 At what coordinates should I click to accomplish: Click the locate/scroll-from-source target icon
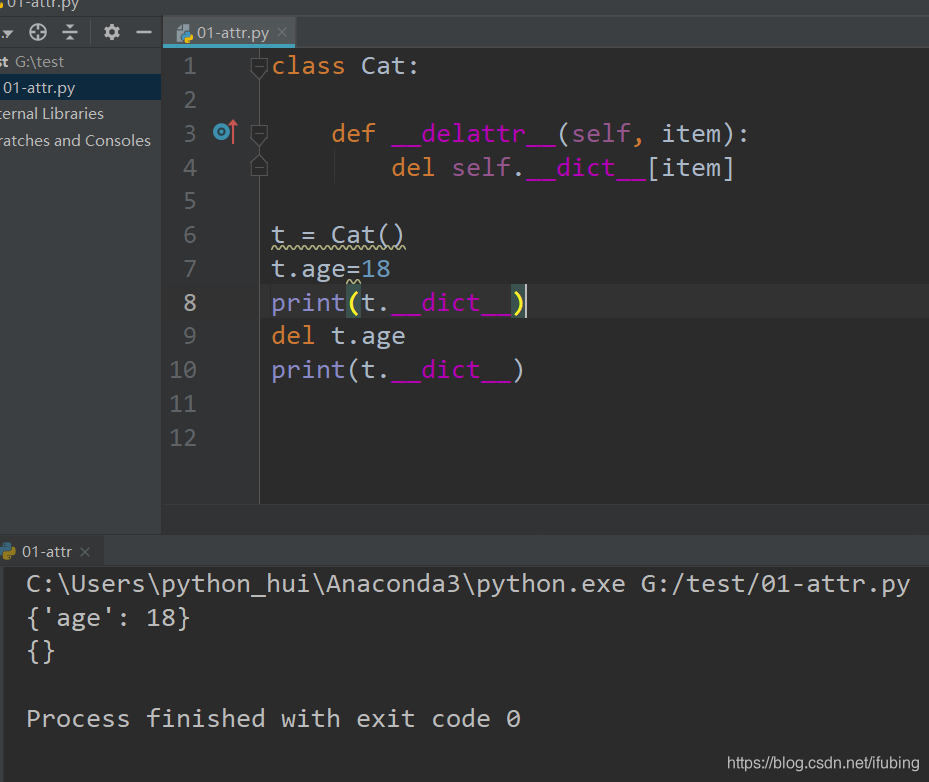[38, 32]
